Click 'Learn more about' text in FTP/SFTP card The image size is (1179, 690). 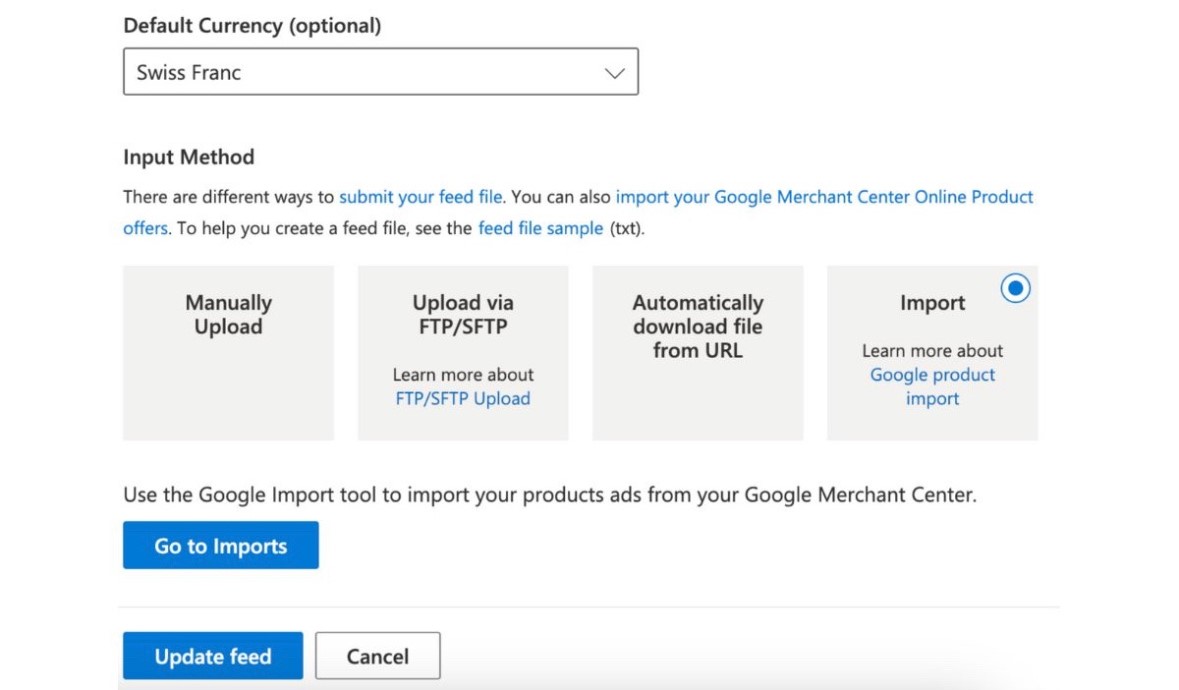point(463,375)
